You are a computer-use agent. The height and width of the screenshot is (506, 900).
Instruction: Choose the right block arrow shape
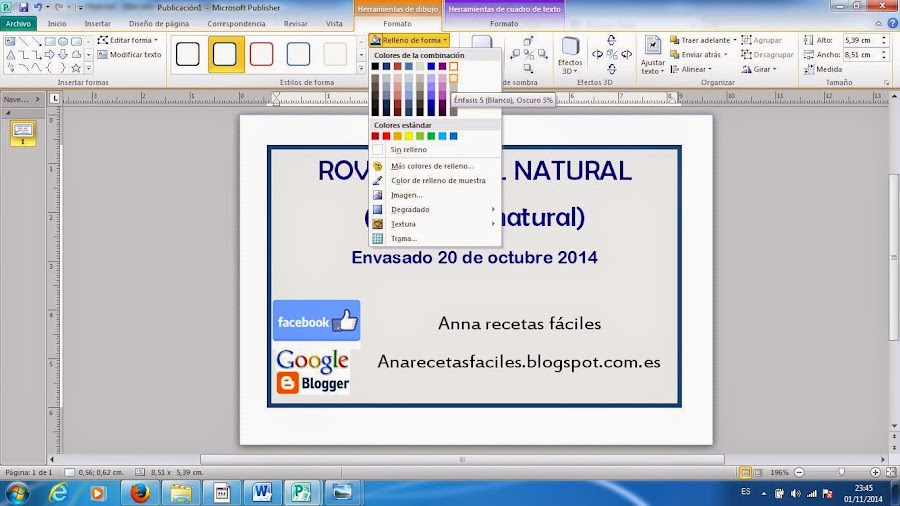click(x=49, y=55)
